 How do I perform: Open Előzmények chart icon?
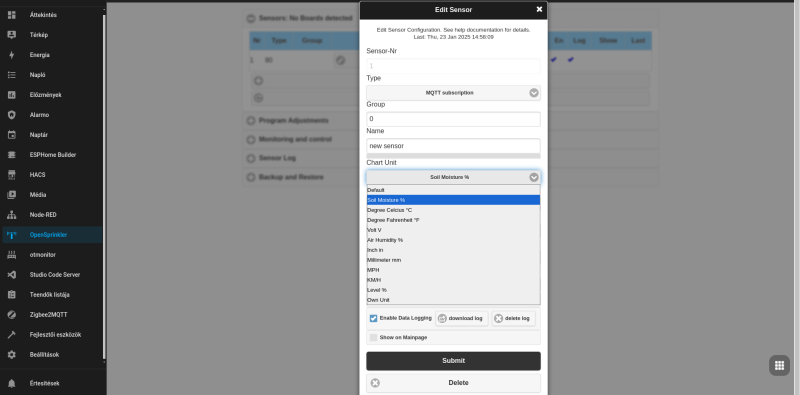tap(12, 95)
